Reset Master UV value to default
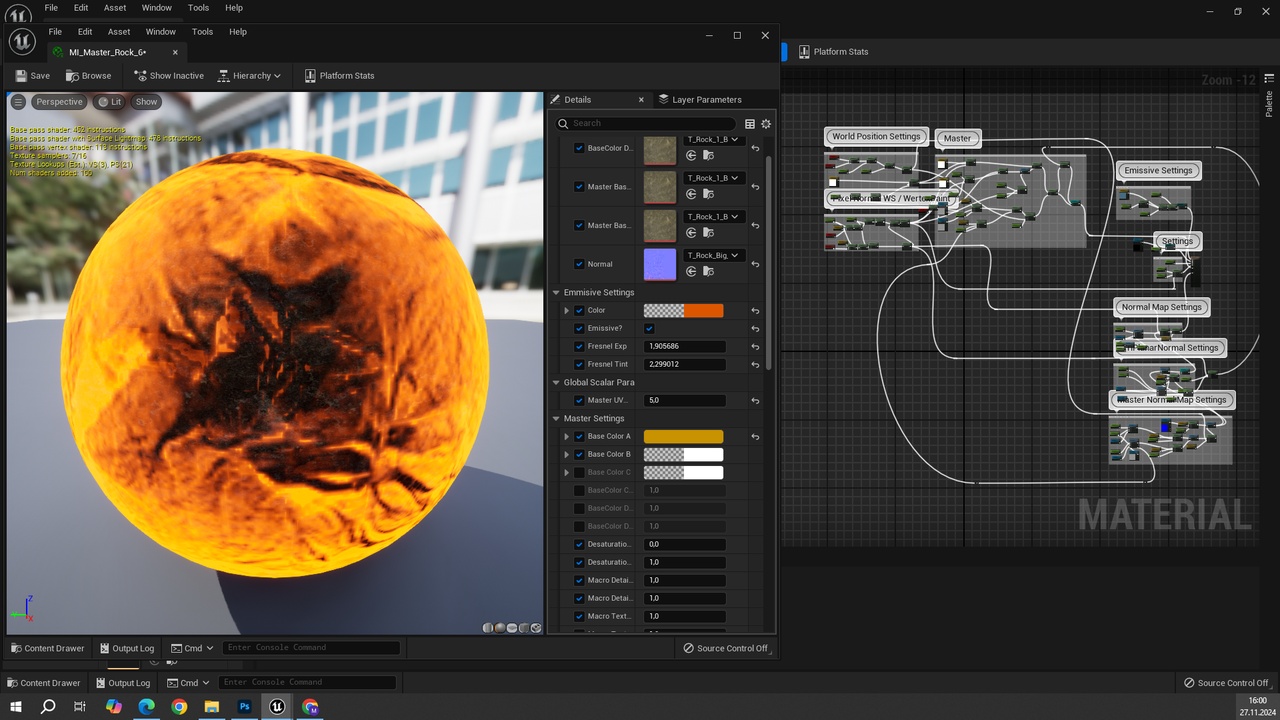This screenshot has height=720, width=1280. point(755,401)
